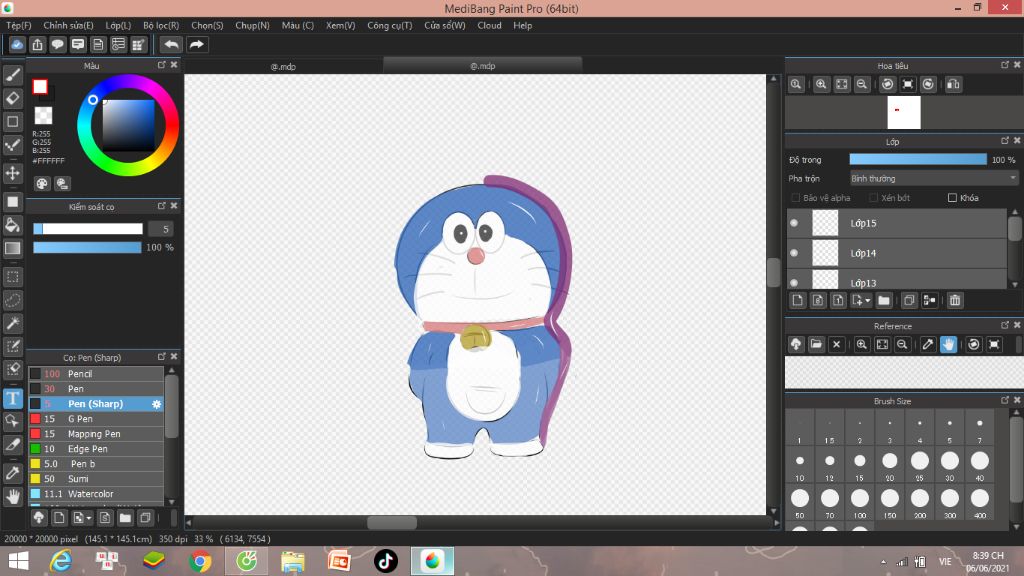Click the navigator preview thumbnail
1024x576 pixels.
pos(904,112)
